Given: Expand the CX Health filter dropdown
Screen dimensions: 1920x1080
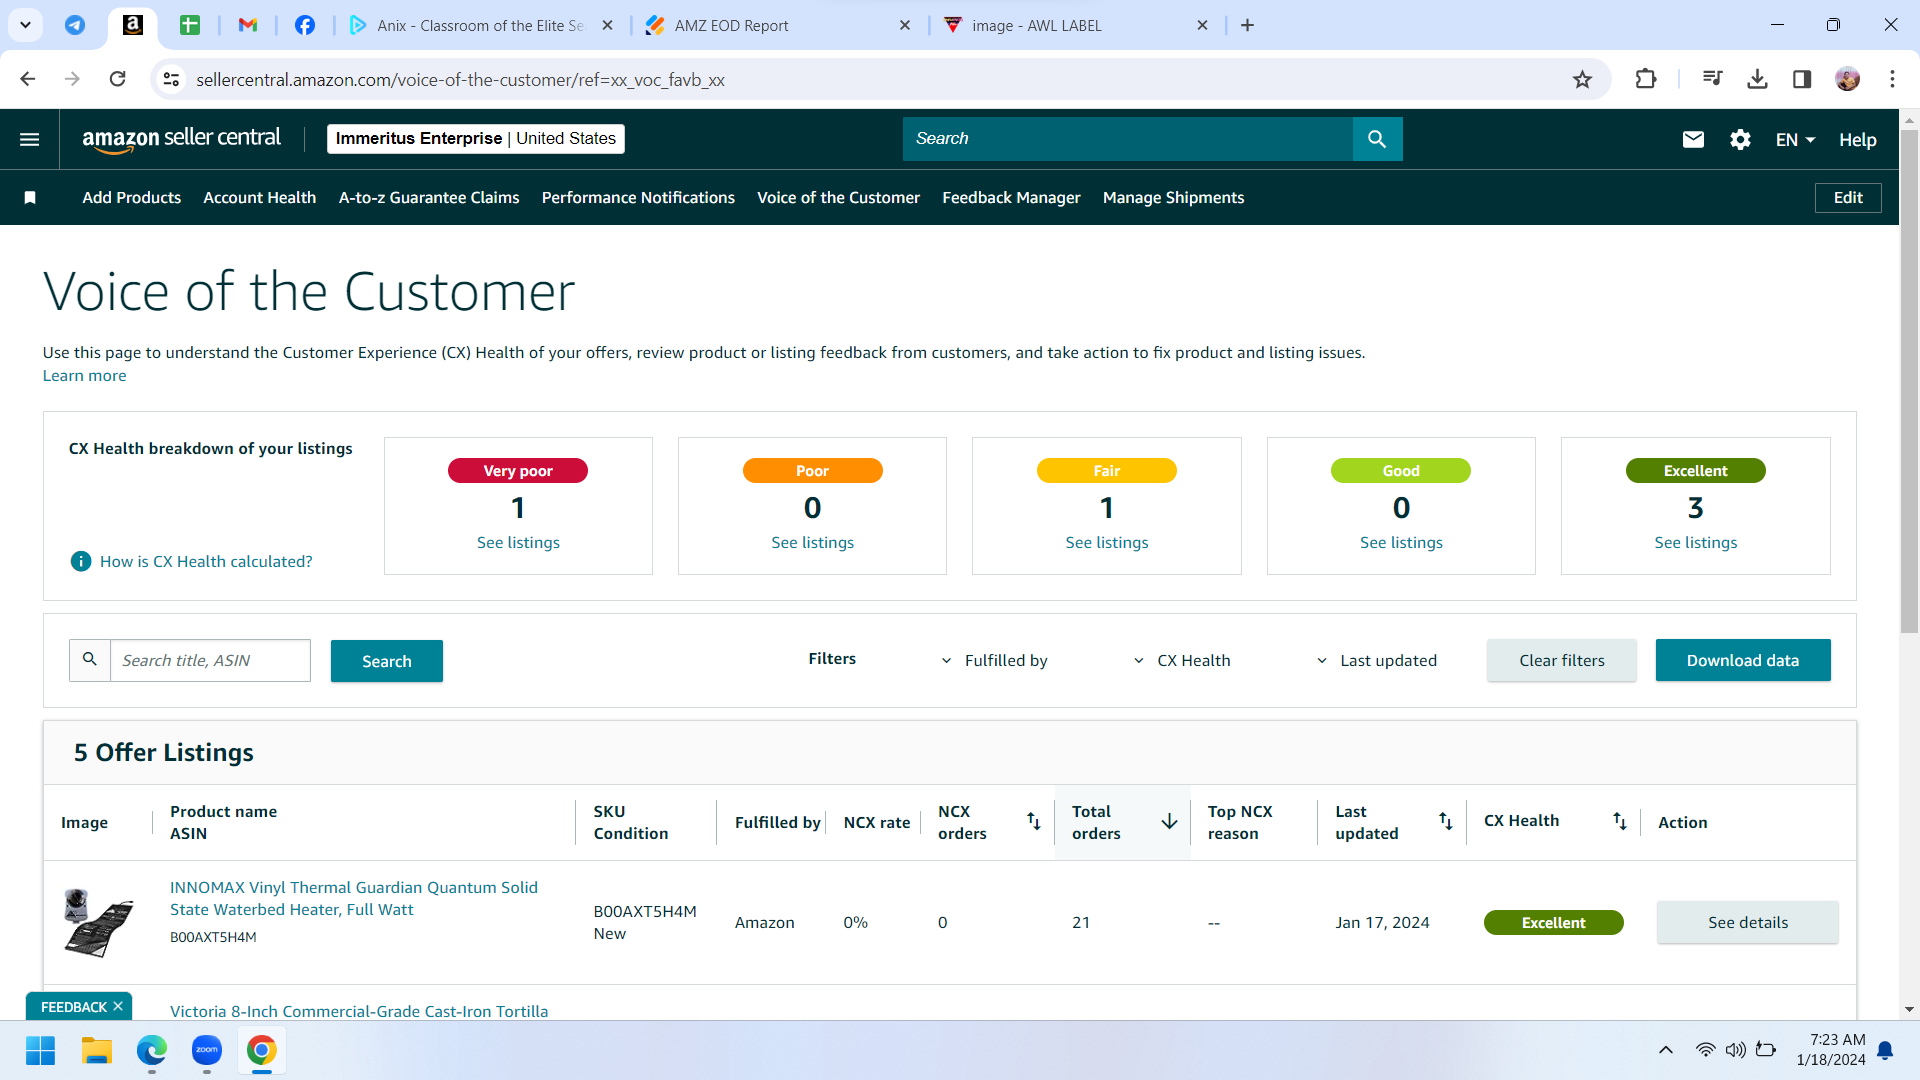Looking at the screenshot, I should tap(1181, 661).
